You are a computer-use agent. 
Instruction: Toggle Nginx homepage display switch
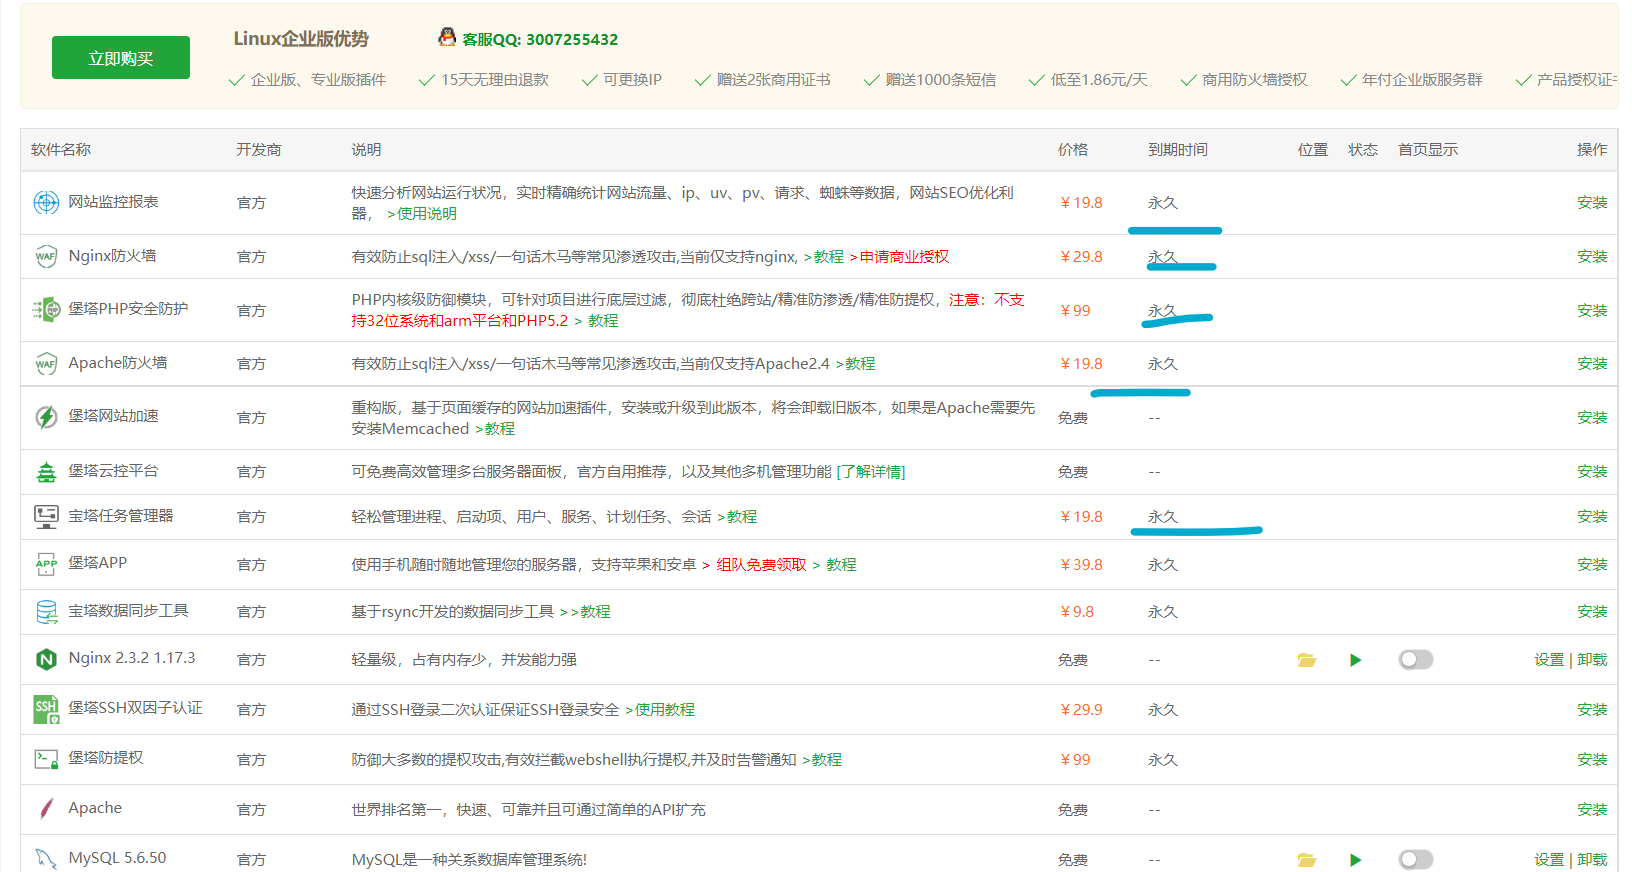point(1415,660)
